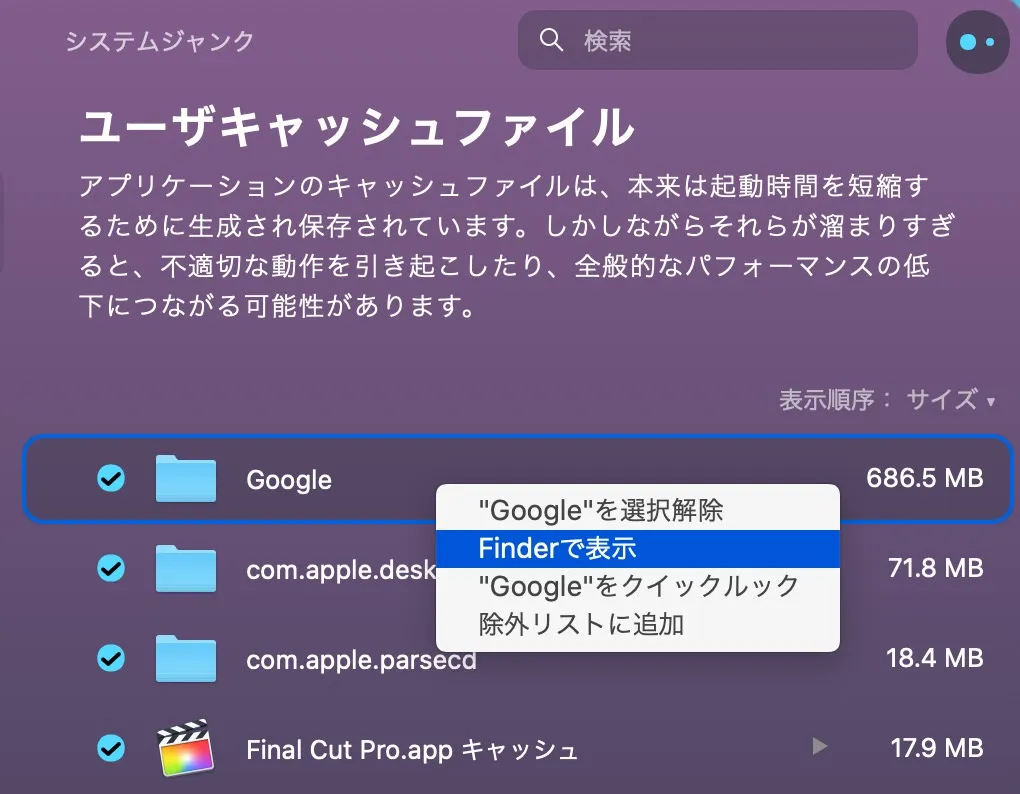1020x794 pixels.
Task: Select the Google row name
Action: pos(289,480)
